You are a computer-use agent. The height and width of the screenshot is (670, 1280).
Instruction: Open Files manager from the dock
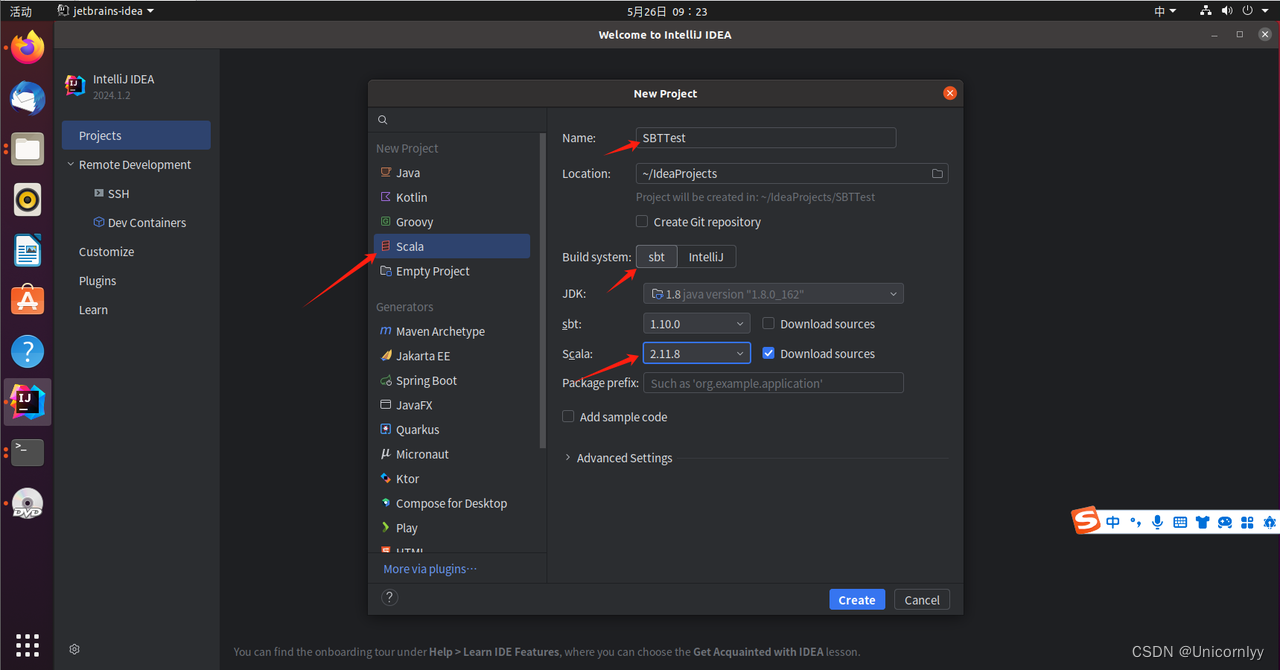click(28, 149)
